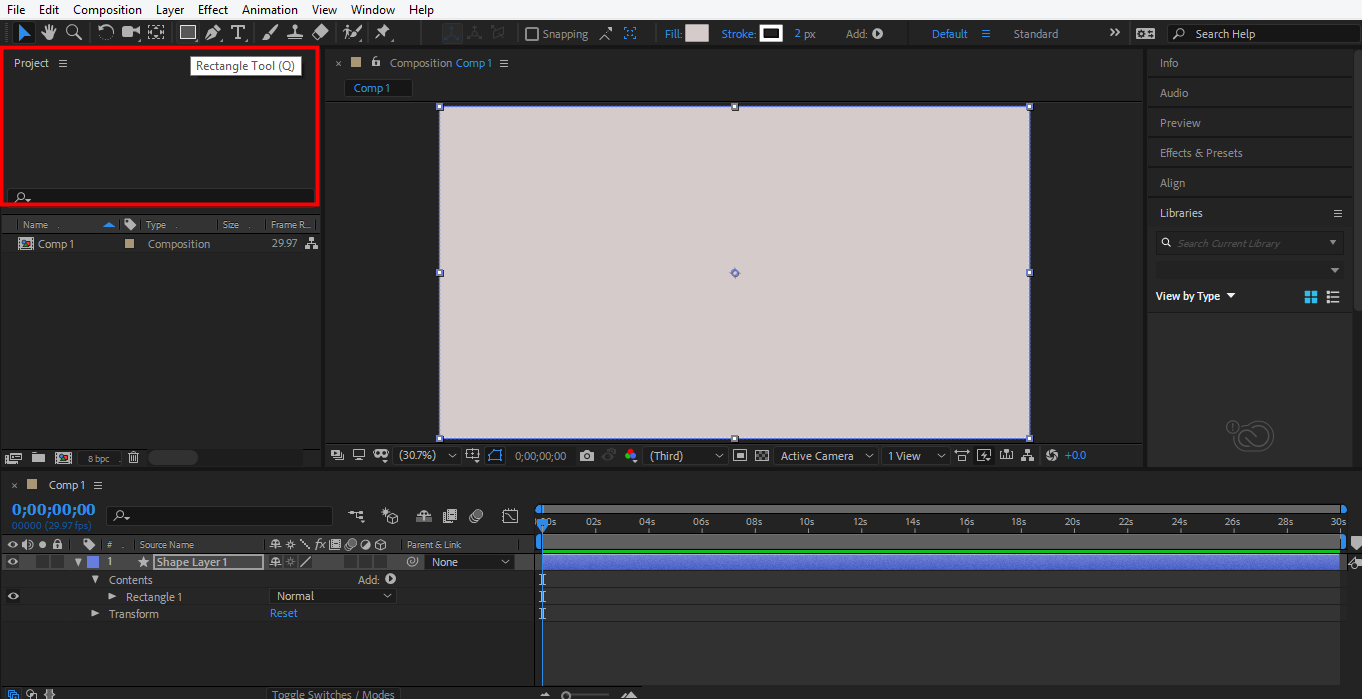Viewport: 1362px width, 699px height.
Task: Click the Default workspace link
Action: coord(949,34)
